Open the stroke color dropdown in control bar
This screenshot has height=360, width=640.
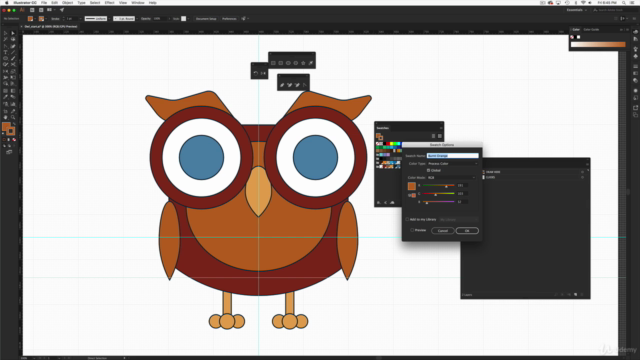coord(47,19)
